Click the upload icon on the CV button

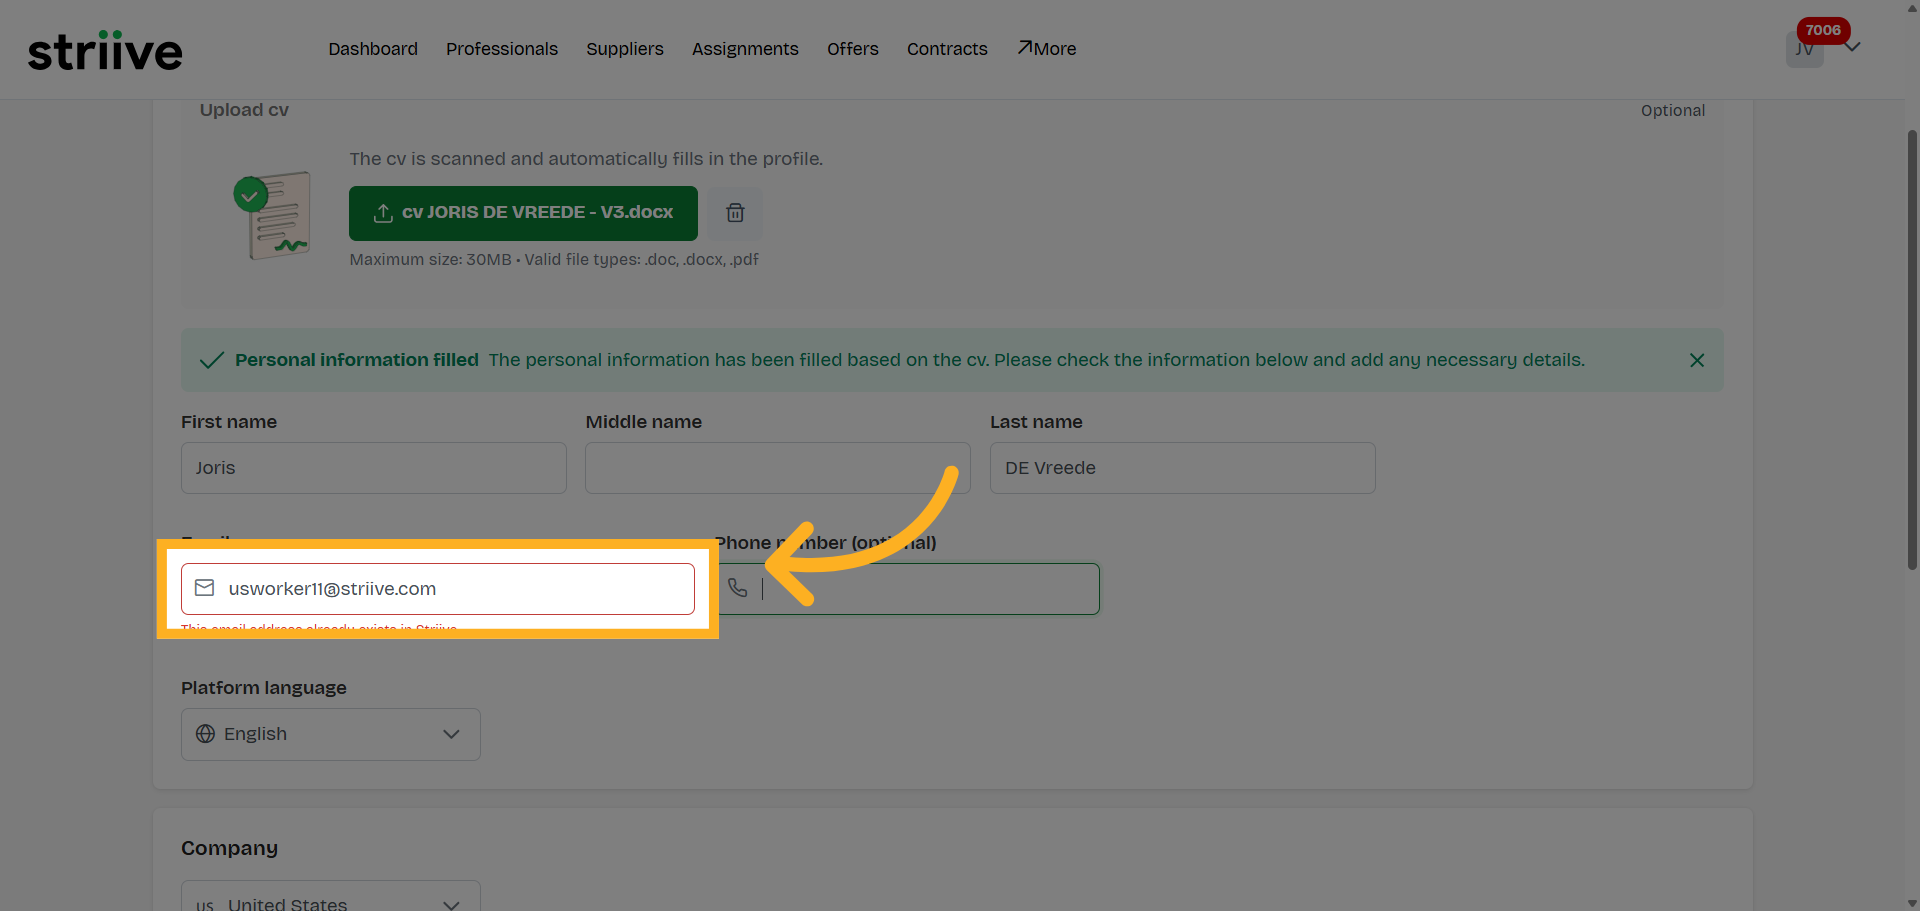[x=383, y=213]
